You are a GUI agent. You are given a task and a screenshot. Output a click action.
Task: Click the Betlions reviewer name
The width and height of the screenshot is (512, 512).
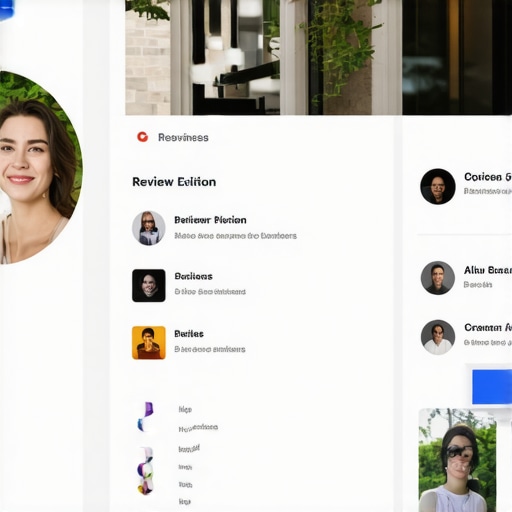tap(193, 276)
